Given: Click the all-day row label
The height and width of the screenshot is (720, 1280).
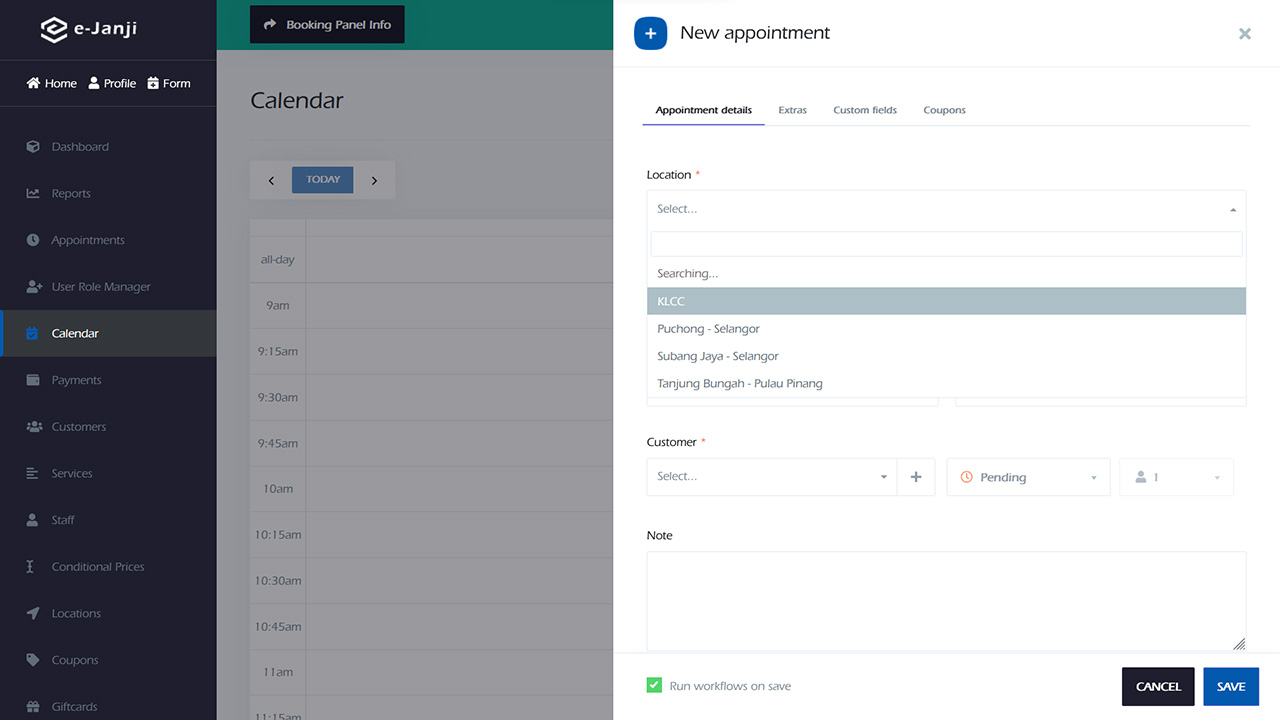Looking at the screenshot, I should coord(277,260).
